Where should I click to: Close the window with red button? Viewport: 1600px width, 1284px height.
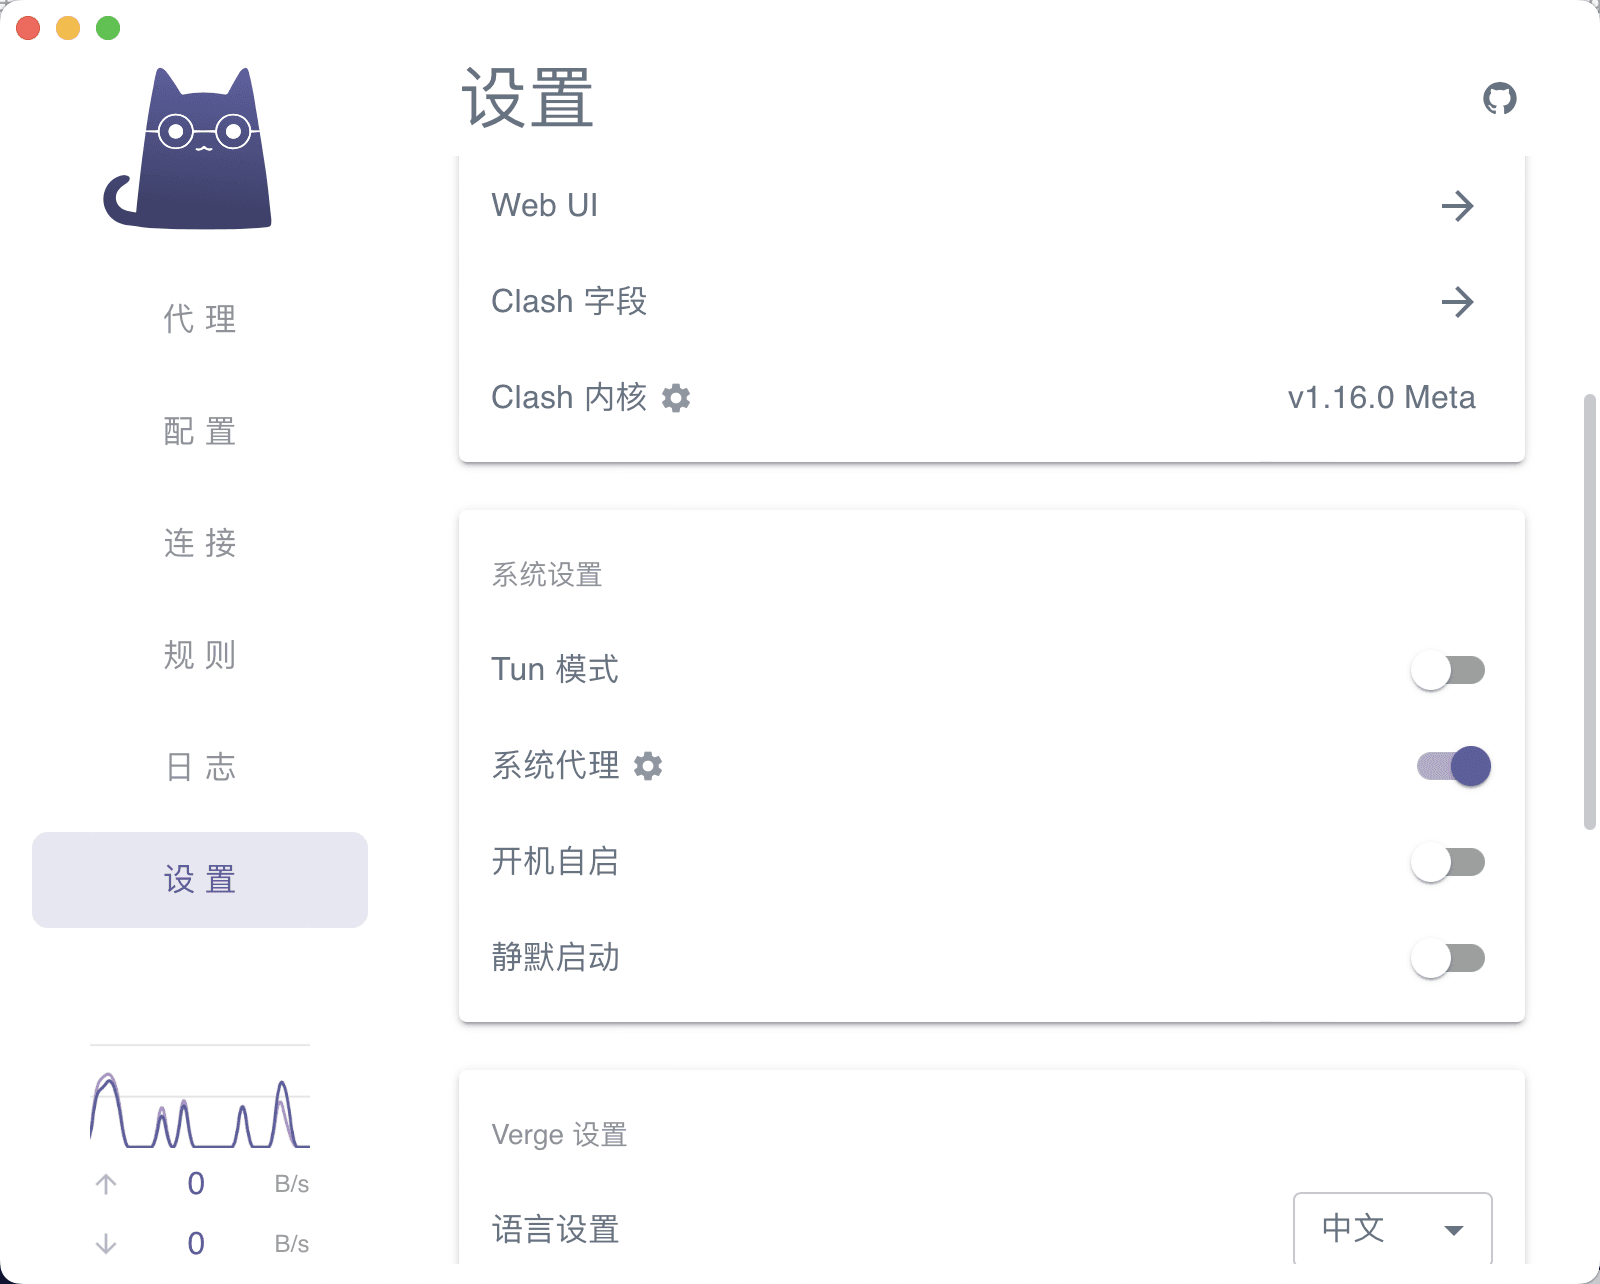tap(28, 28)
